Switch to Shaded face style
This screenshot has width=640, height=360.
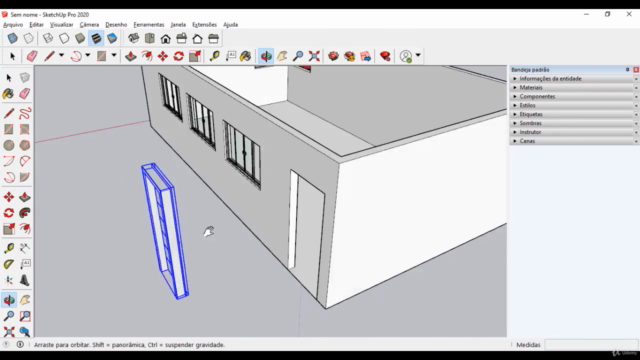coord(80,38)
